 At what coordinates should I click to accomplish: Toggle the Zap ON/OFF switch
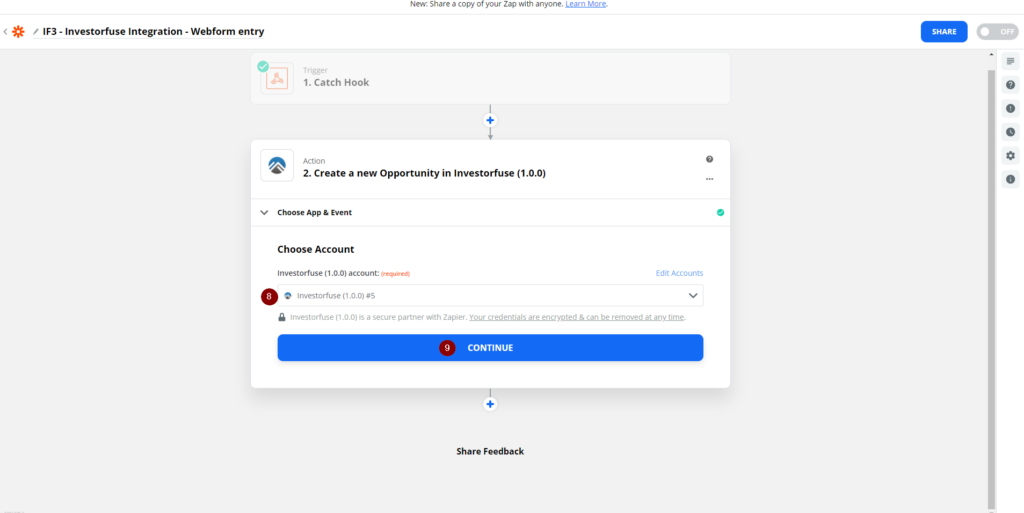997,31
